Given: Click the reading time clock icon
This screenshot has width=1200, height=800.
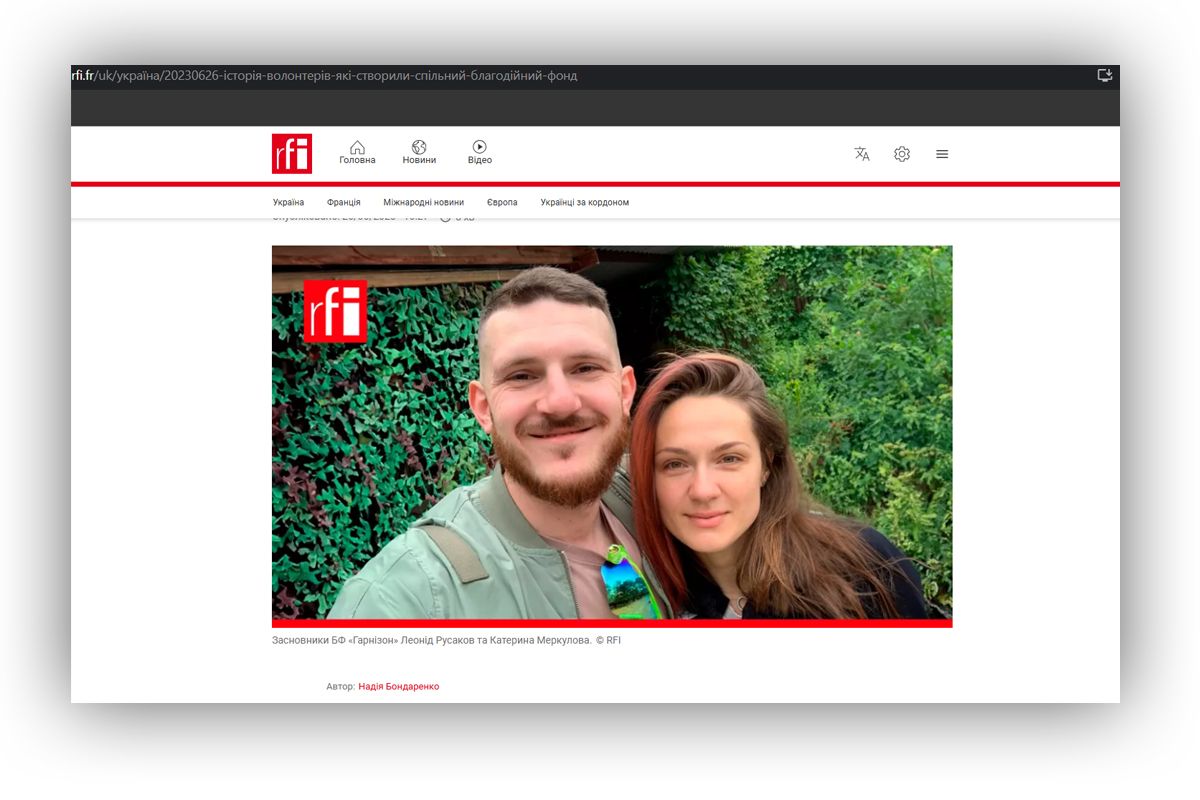Looking at the screenshot, I should tap(446, 218).
